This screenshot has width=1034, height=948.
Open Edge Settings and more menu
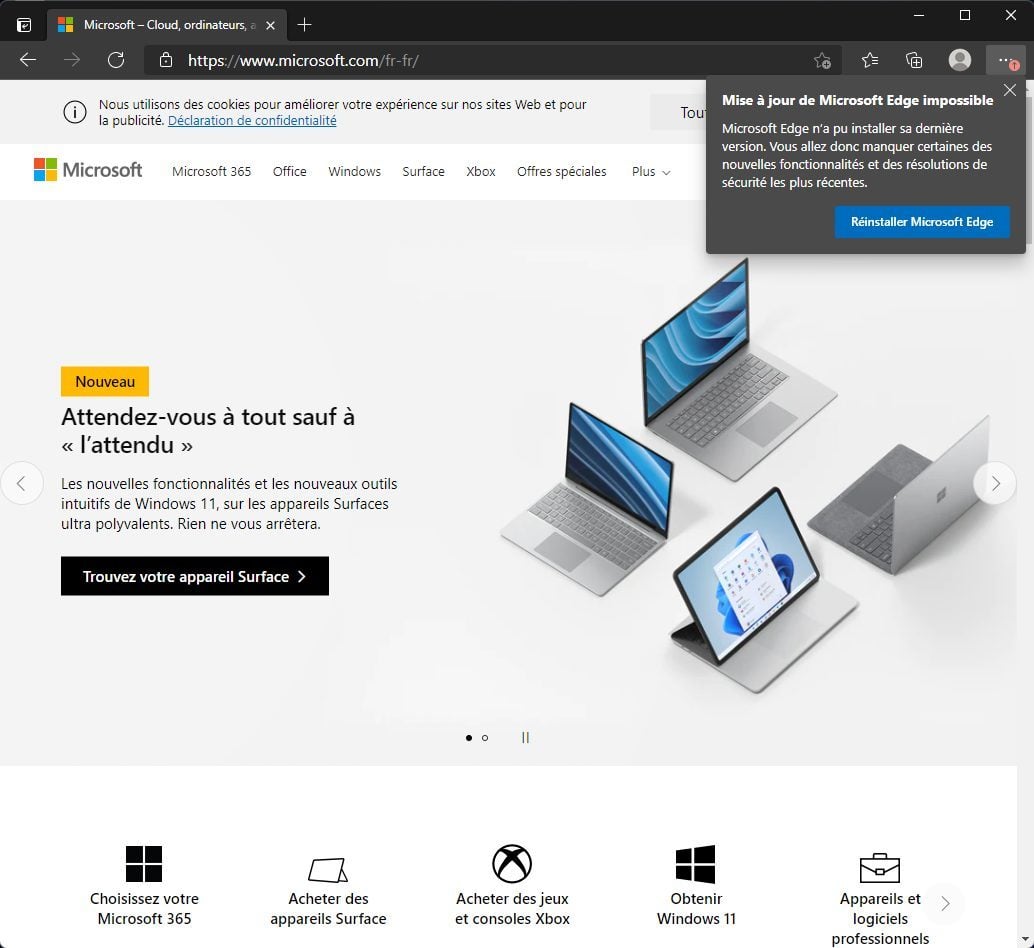tap(1007, 61)
